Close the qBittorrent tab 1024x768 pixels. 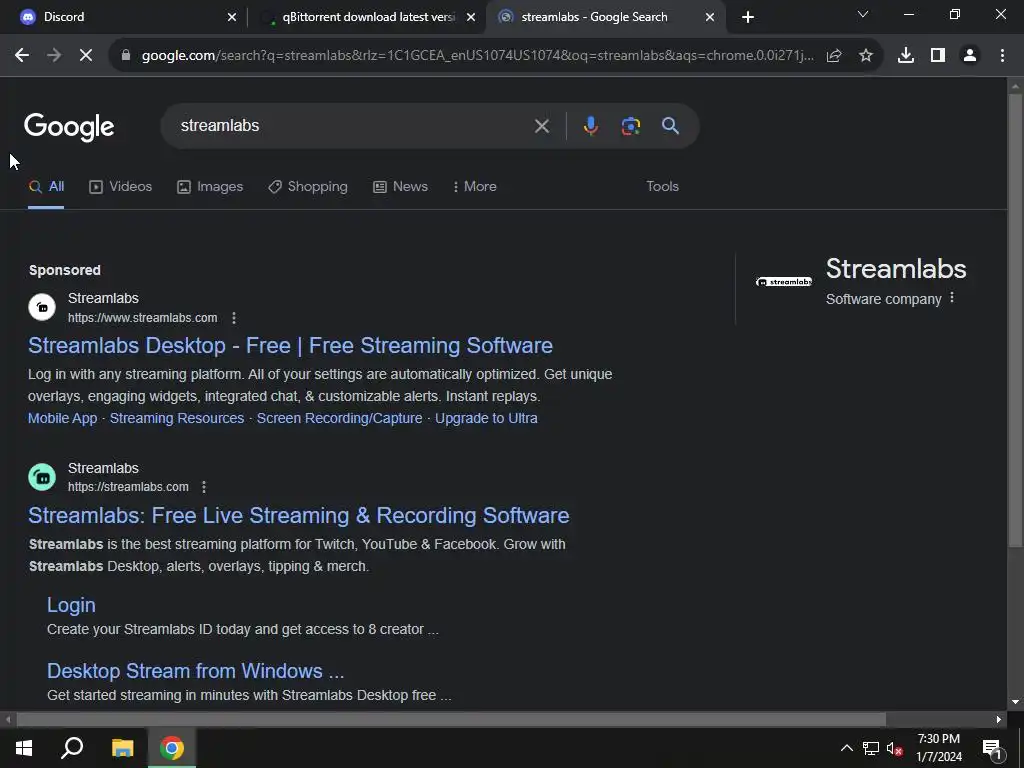coord(471,17)
